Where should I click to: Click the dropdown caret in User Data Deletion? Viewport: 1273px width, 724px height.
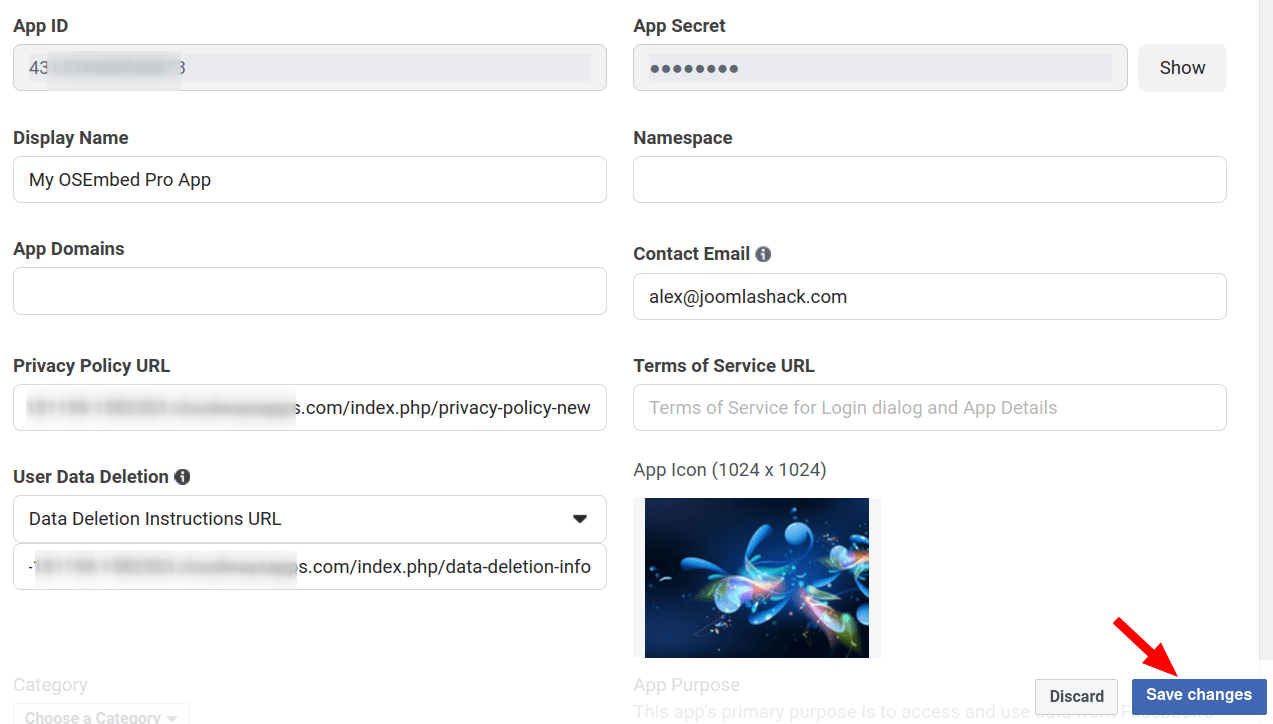point(579,519)
